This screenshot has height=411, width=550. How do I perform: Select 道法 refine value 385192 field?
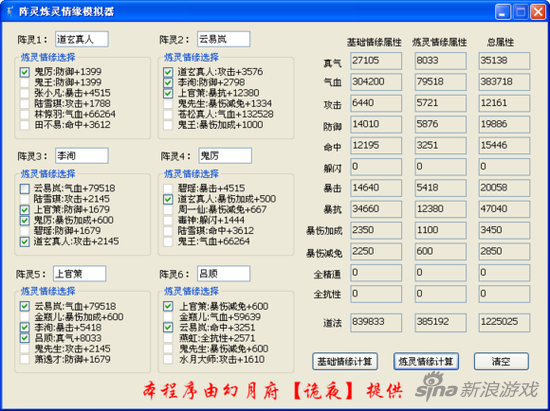[441, 323]
